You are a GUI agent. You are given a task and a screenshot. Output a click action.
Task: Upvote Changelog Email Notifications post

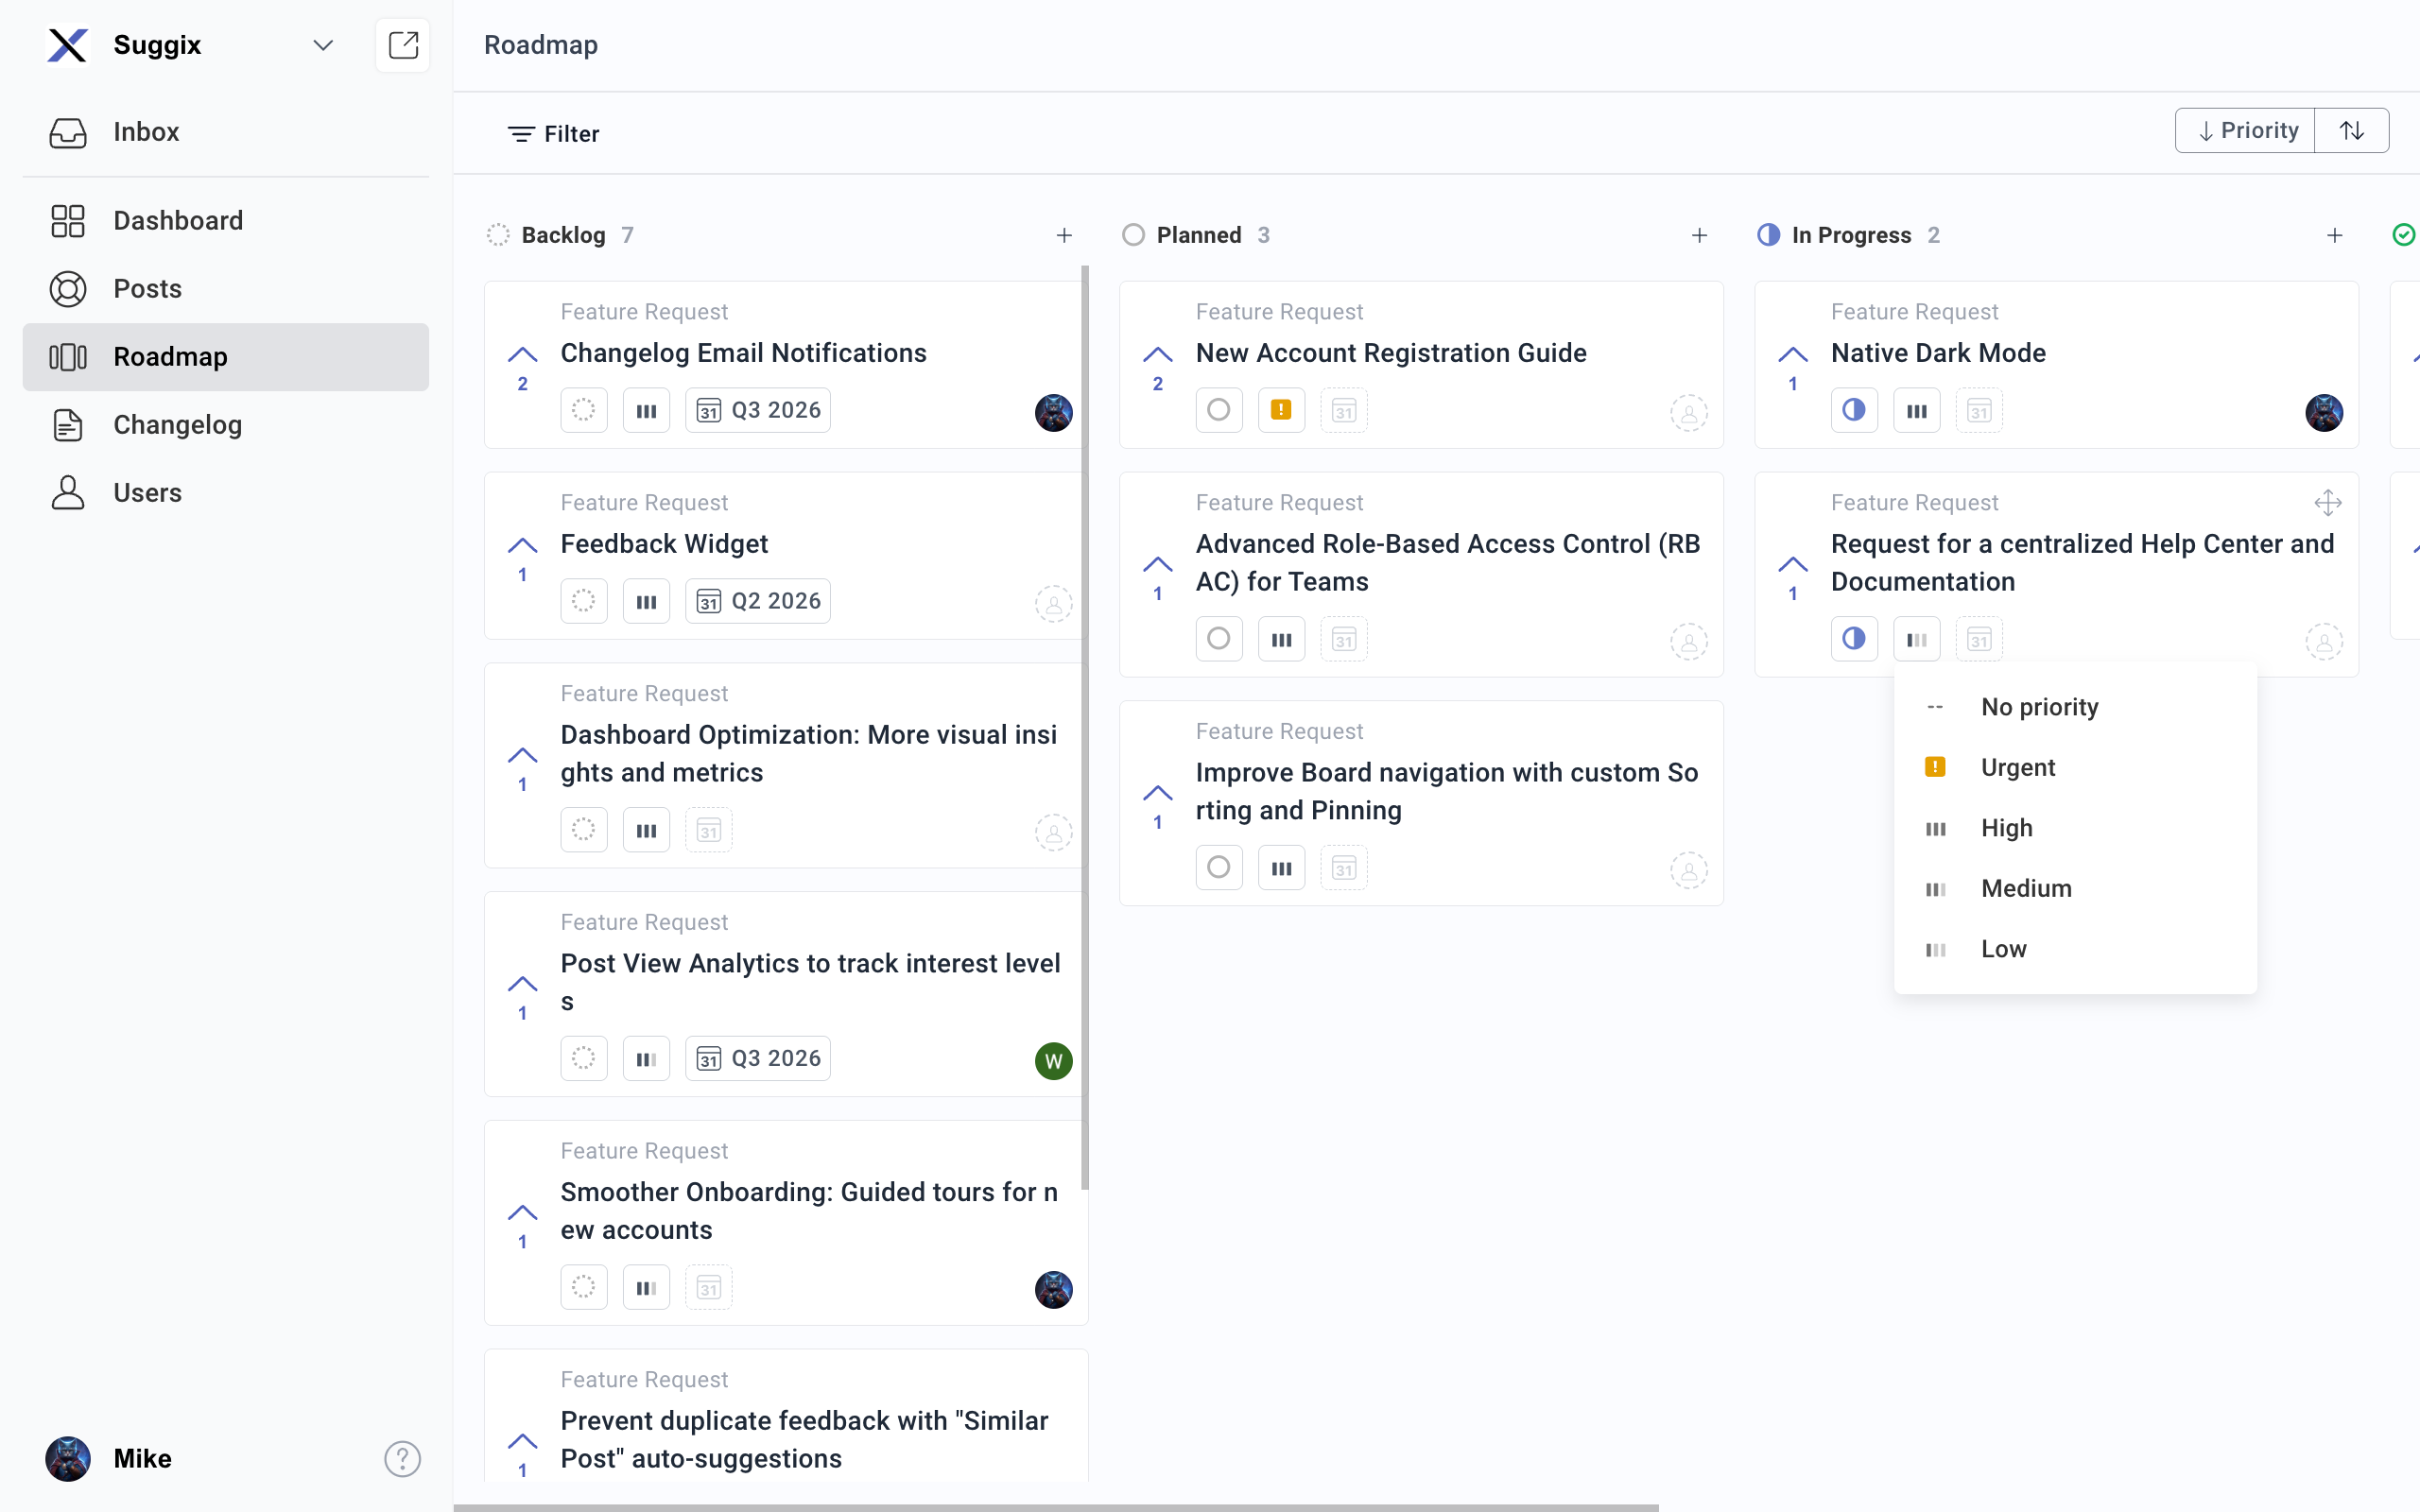coord(522,356)
